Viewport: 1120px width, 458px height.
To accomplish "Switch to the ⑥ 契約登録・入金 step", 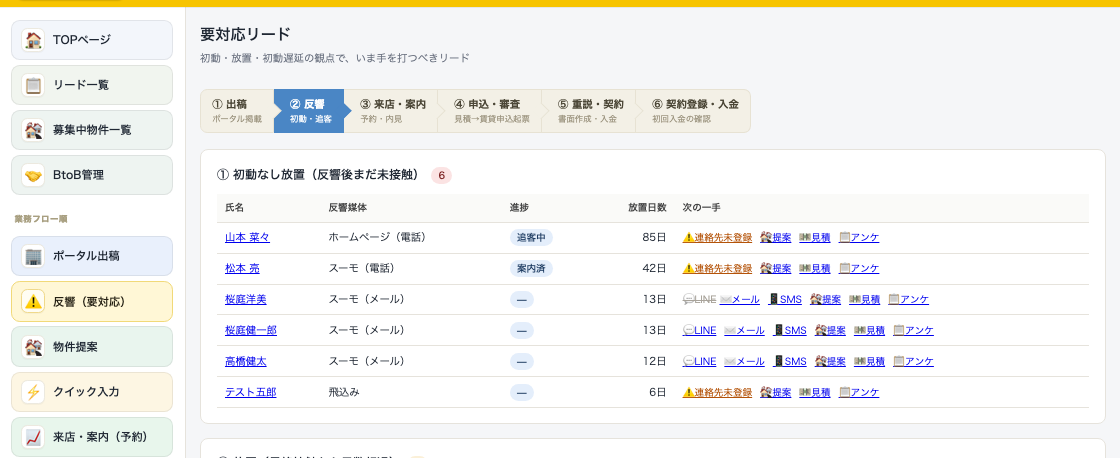I will (695, 111).
